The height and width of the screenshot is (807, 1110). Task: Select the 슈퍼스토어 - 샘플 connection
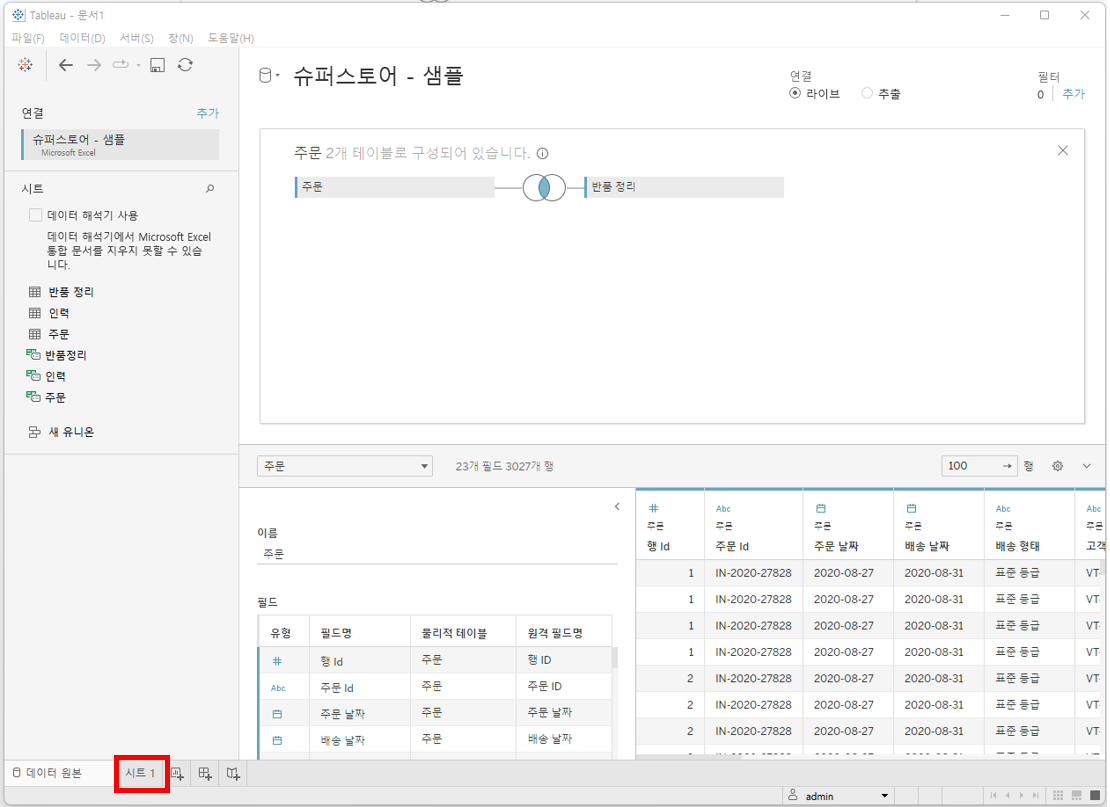click(x=120, y=144)
